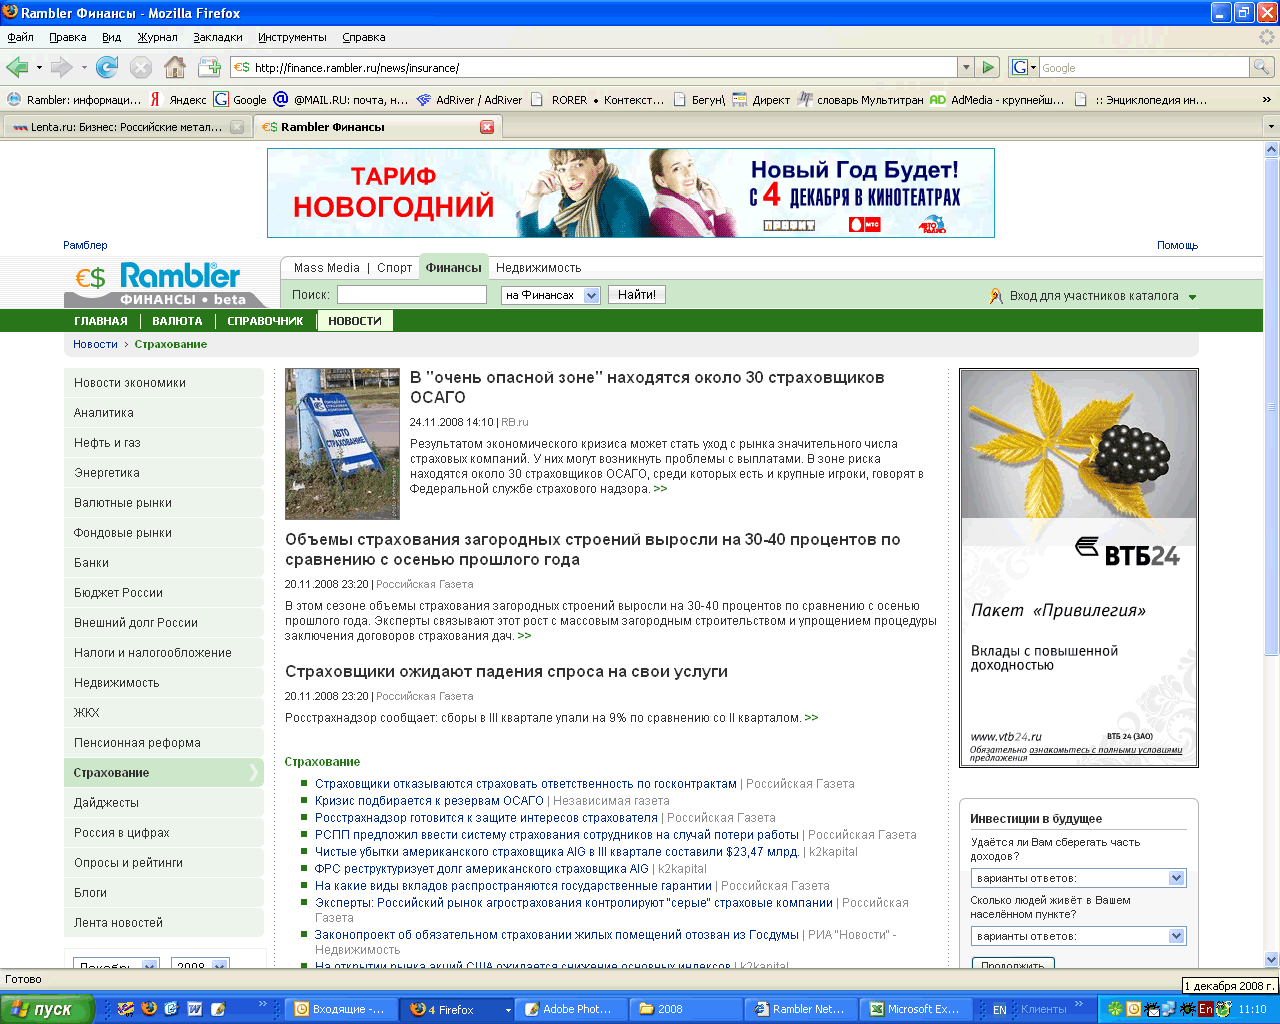Image resolution: width=1280 pixels, height=1024 pixels.
Task: Close the Lenta.ru tab
Action: pyautogui.click(x=237, y=127)
